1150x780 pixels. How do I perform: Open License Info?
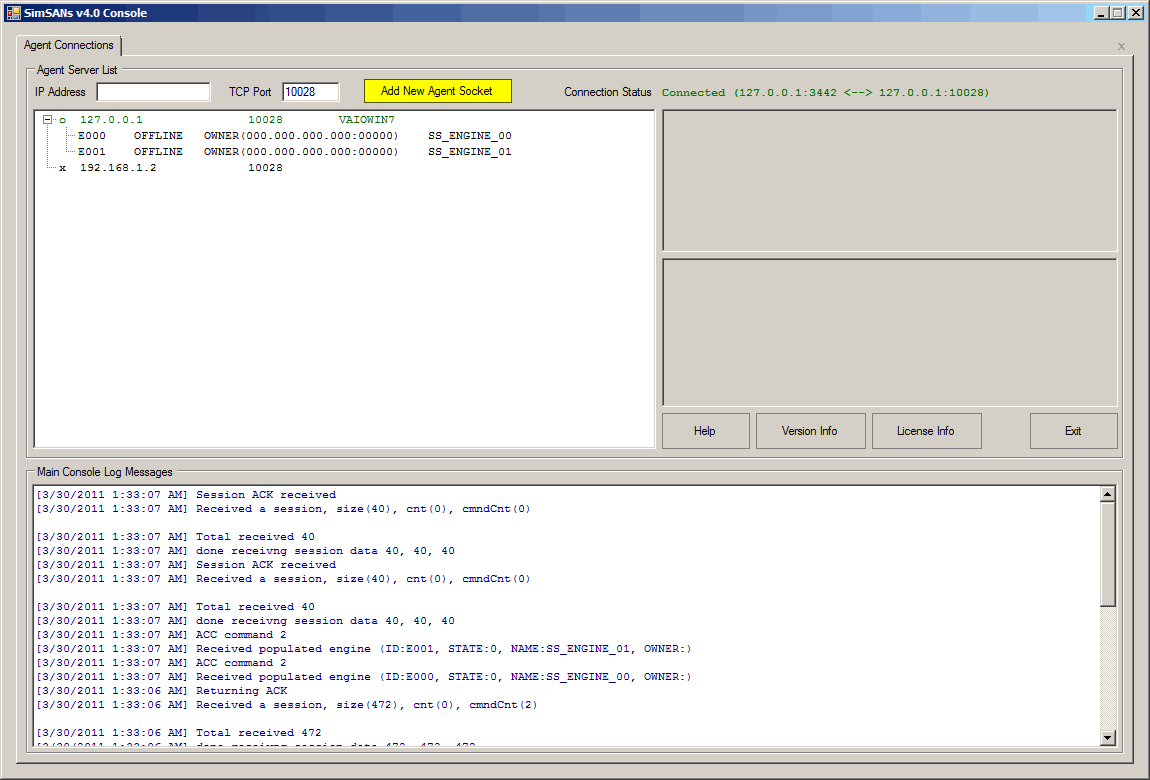click(925, 431)
